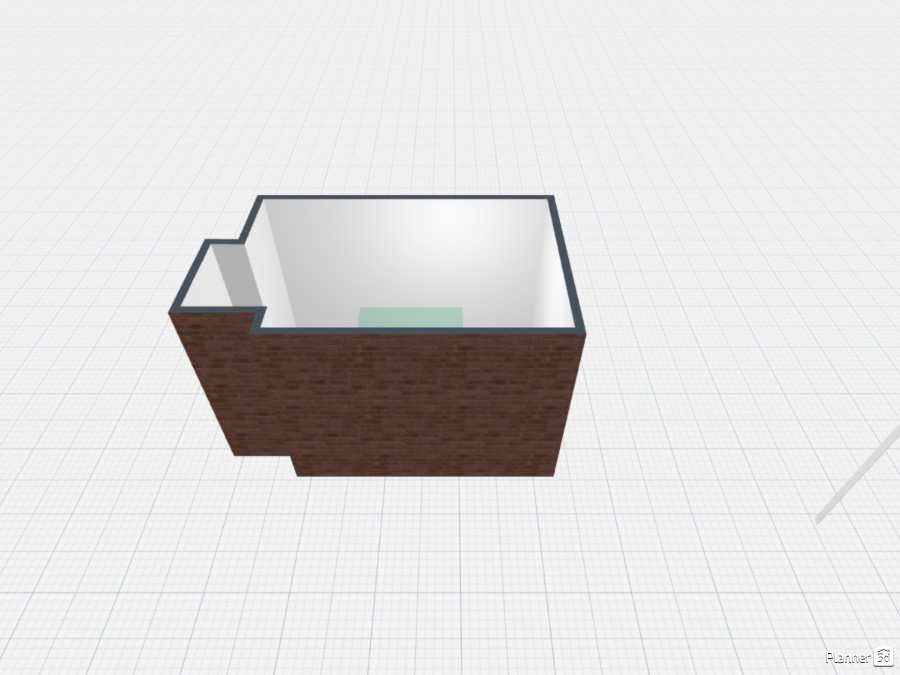Click the bottom-right corner of the brick wall
Viewport: 900px width, 675px height.
pyautogui.click(x=555, y=474)
